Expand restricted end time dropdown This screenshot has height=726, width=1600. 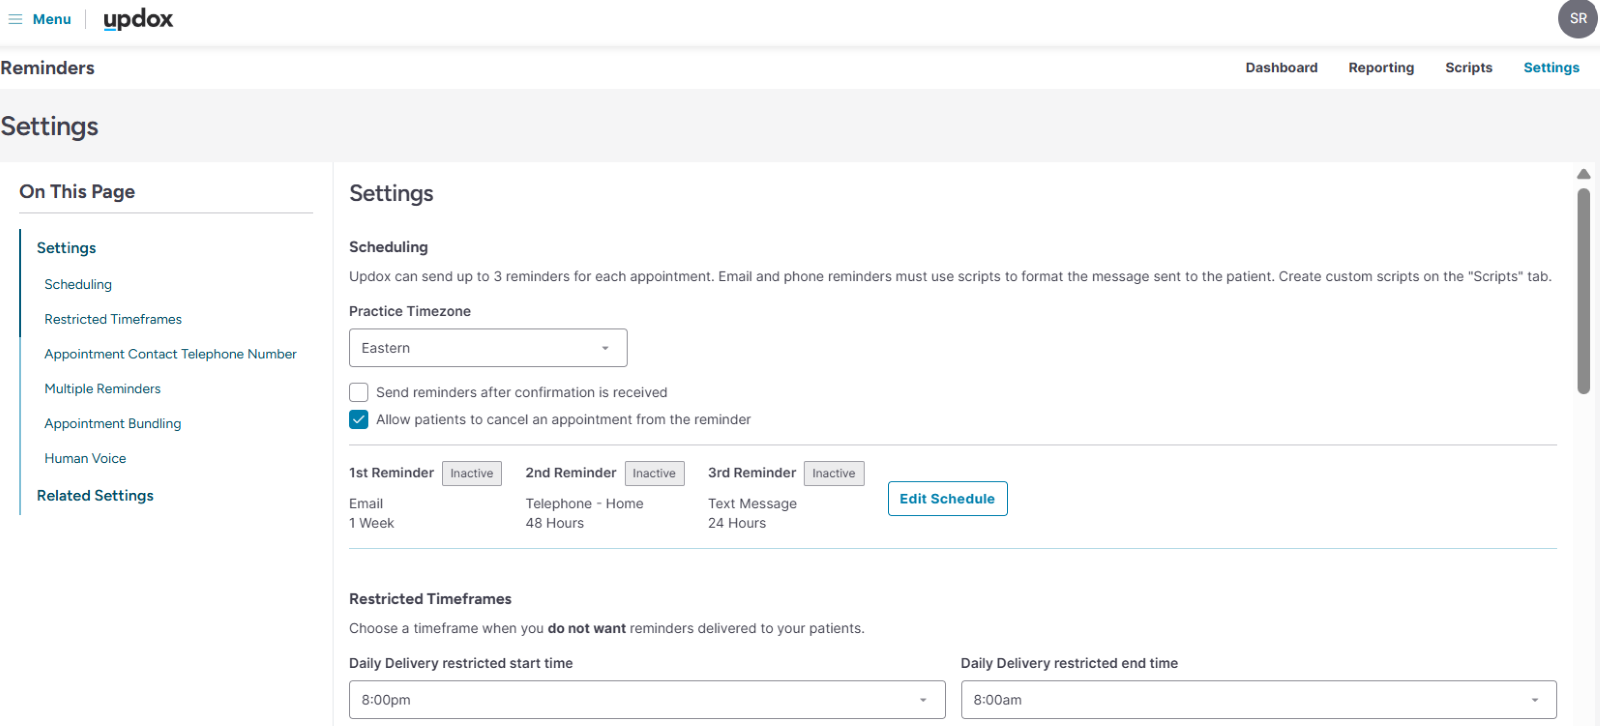(1258, 700)
